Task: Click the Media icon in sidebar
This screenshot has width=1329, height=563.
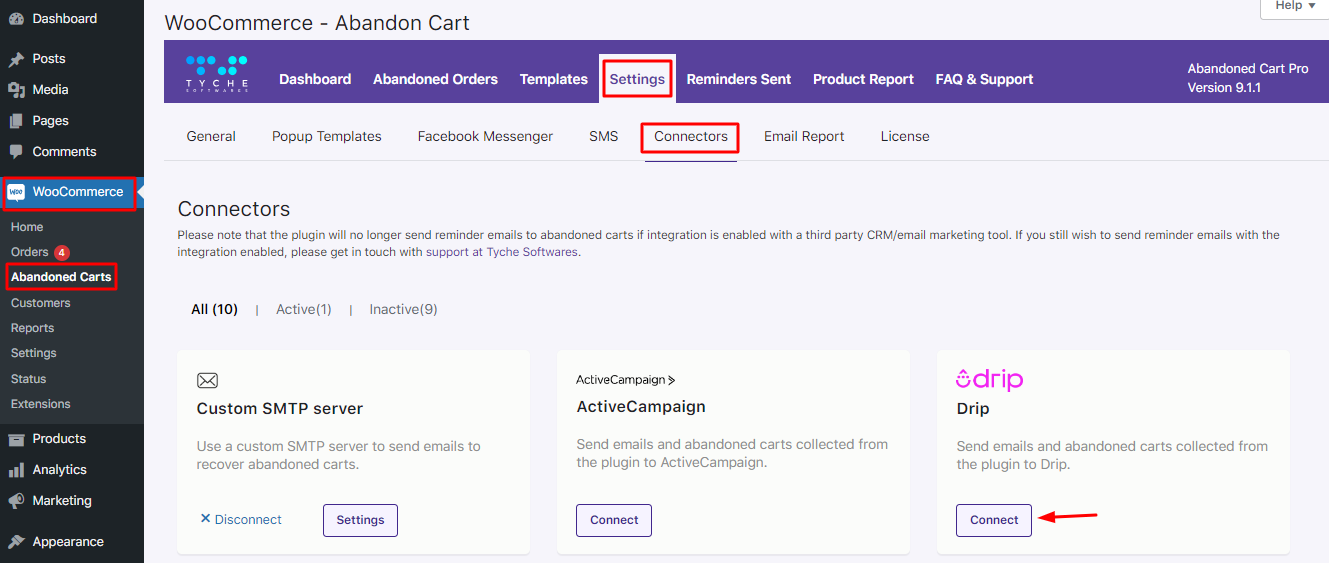Action: [x=16, y=90]
